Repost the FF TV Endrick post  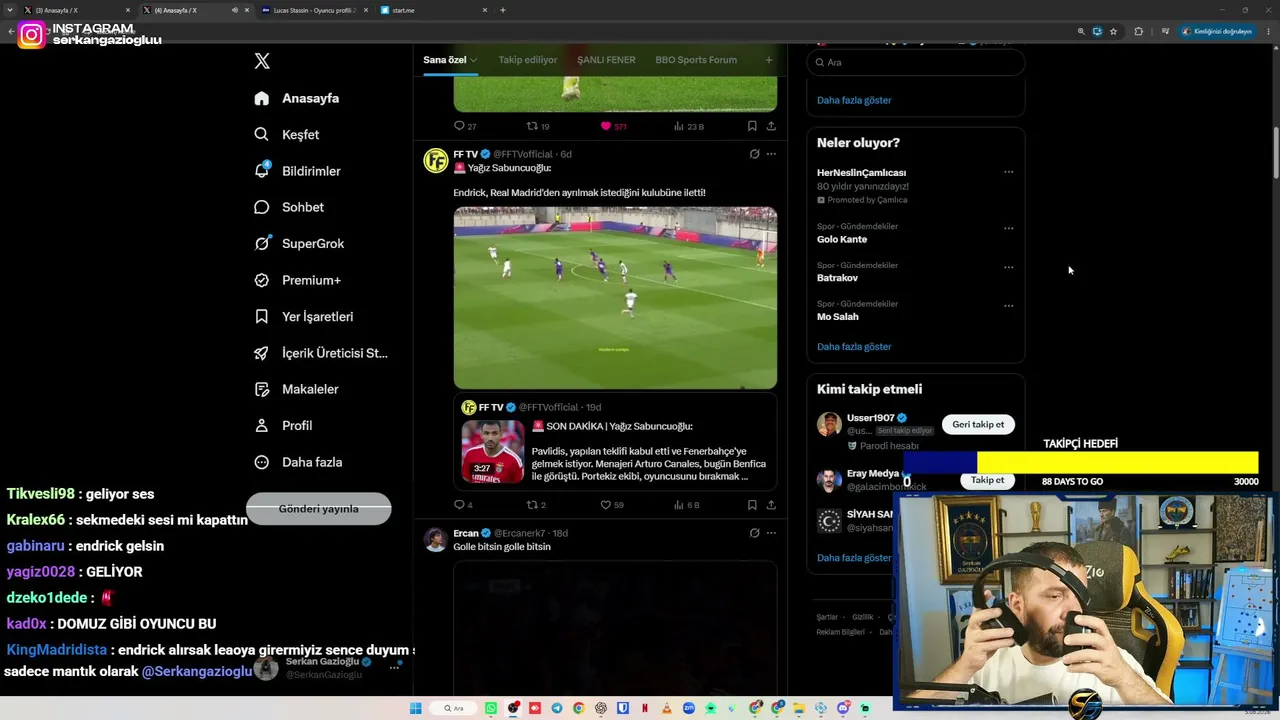click(x=536, y=505)
